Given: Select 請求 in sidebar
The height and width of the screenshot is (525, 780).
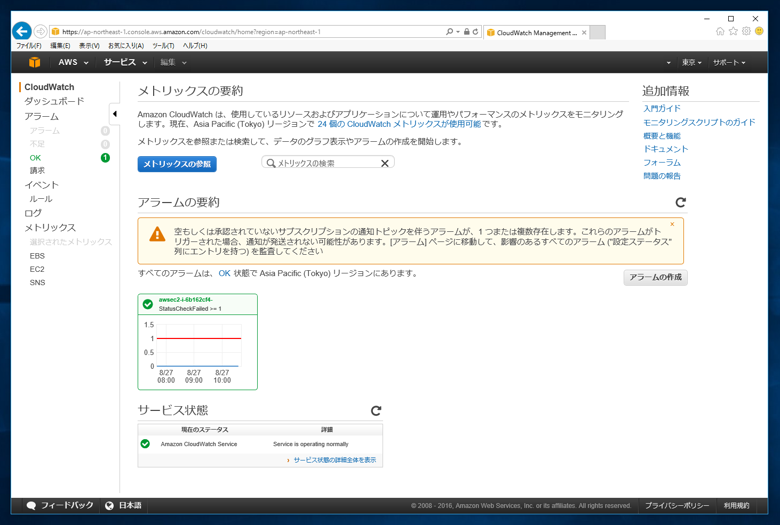Looking at the screenshot, I should [x=37, y=170].
